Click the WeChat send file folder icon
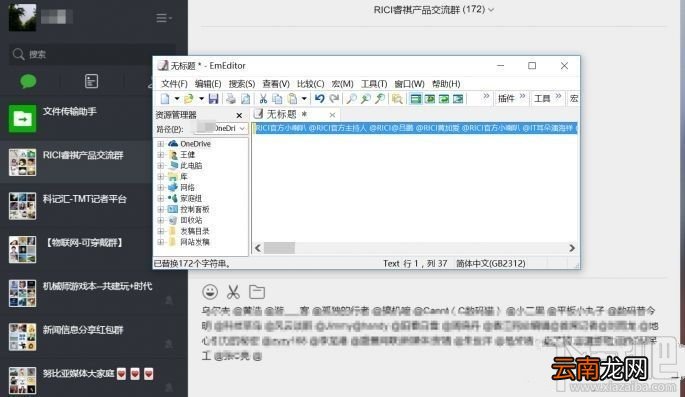Viewport: 685px width, 397px height. pyautogui.click(x=257, y=291)
